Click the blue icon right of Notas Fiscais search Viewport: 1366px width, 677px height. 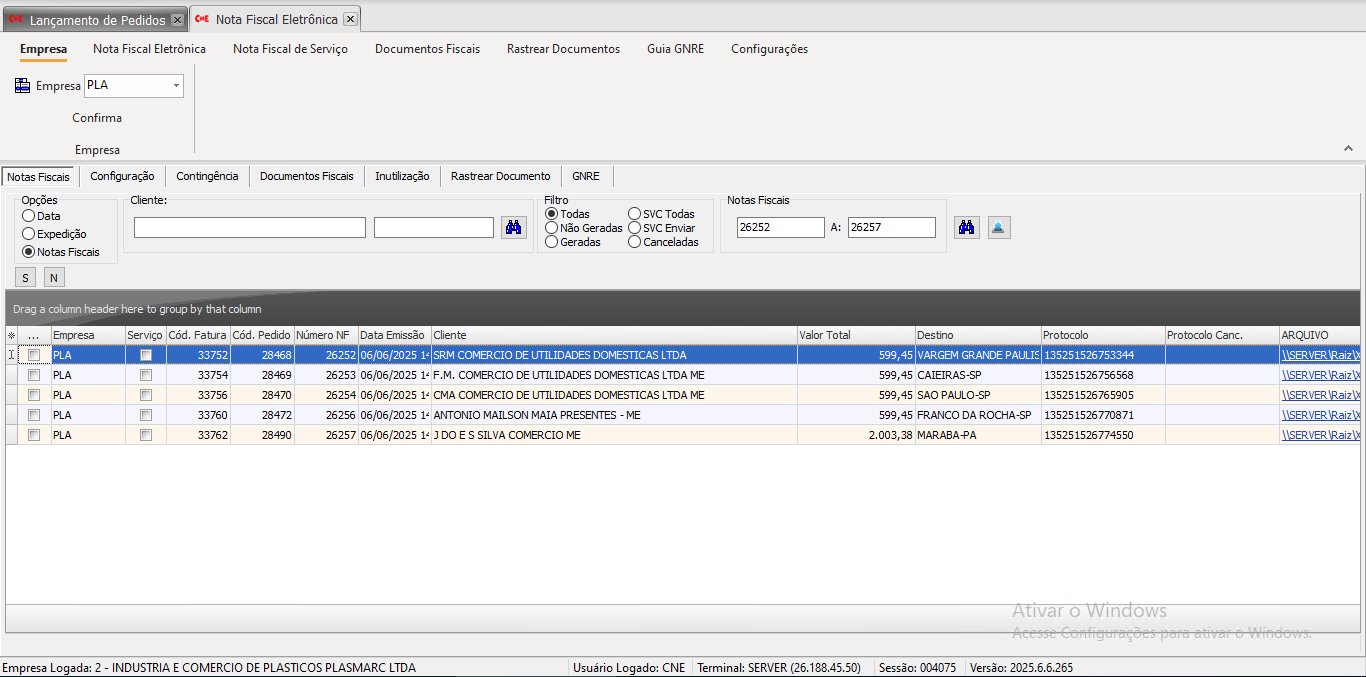click(999, 228)
